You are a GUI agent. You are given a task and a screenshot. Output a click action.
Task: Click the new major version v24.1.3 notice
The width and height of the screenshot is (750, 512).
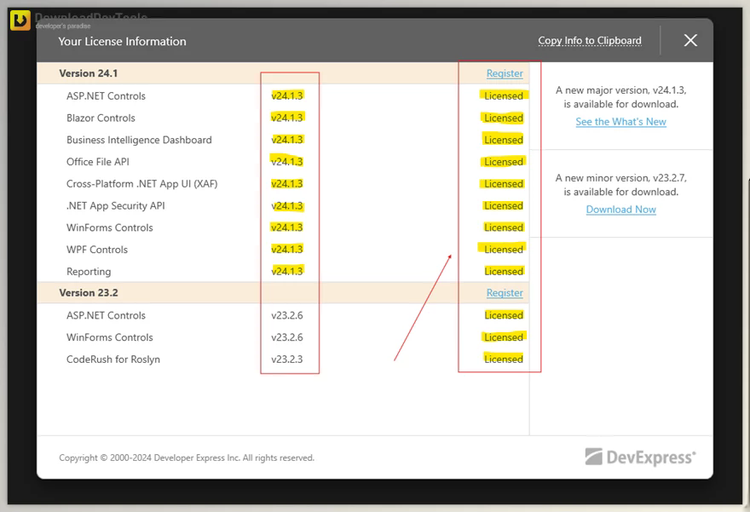pos(621,97)
